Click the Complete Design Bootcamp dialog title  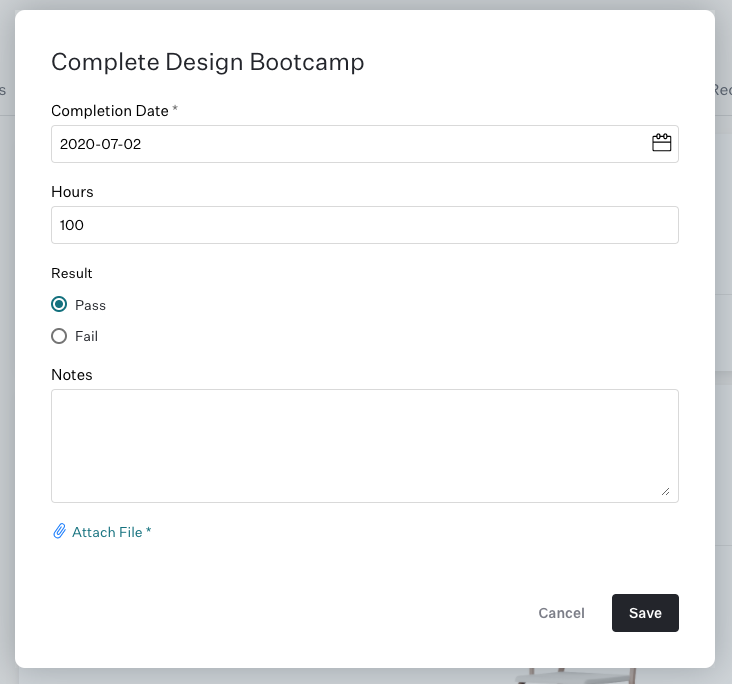click(208, 62)
